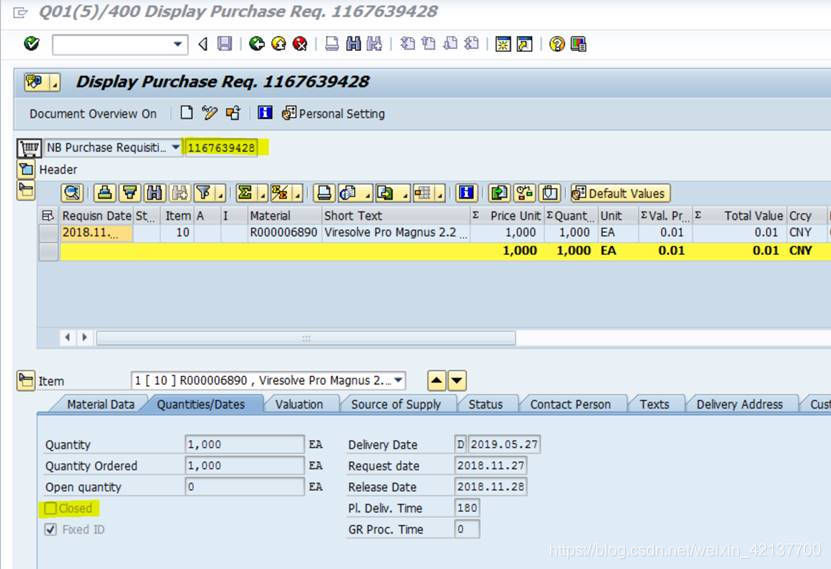Click the Save diskette icon
The image size is (831, 569).
(225, 44)
